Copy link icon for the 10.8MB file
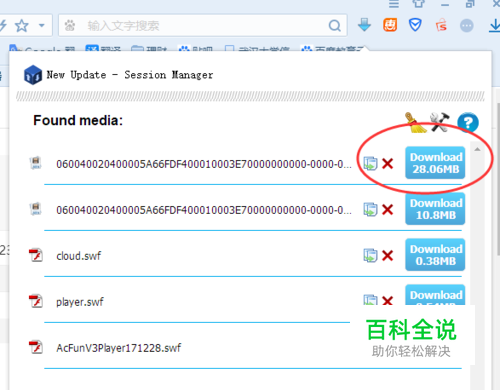 [x=370, y=209]
